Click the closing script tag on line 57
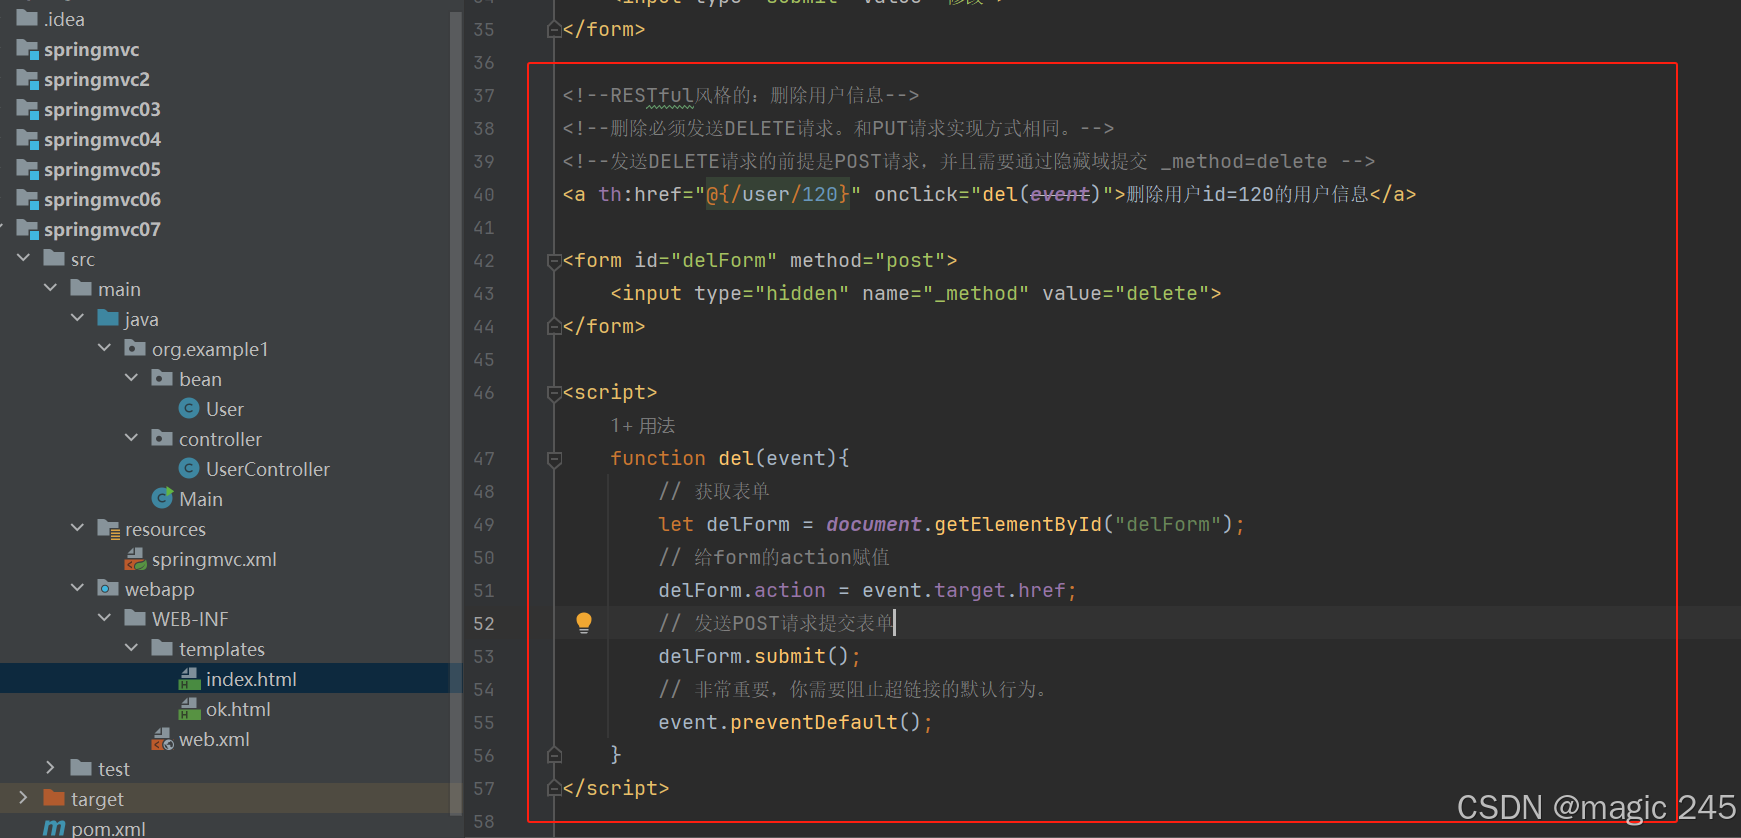Image resolution: width=1741 pixels, height=838 pixels. tap(616, 789)
